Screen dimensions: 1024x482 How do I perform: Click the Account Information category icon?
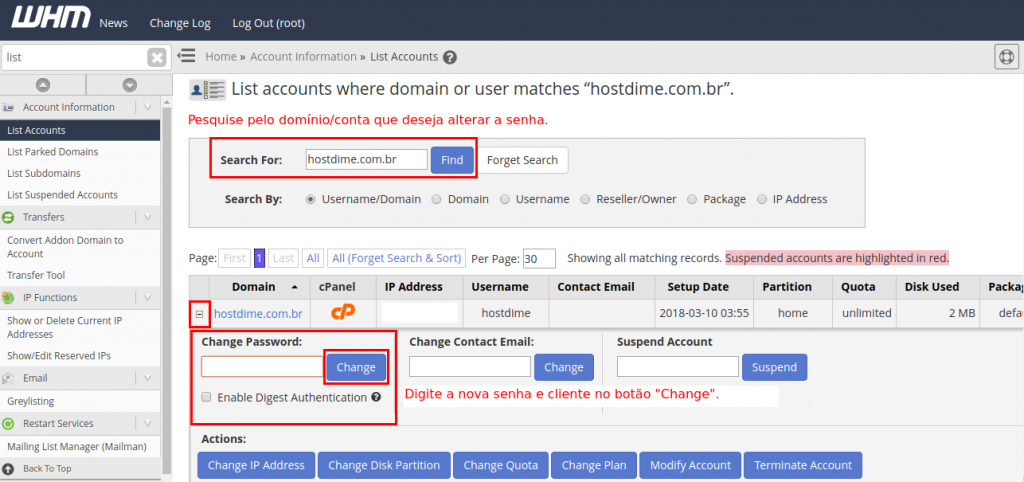coord(9,107)
